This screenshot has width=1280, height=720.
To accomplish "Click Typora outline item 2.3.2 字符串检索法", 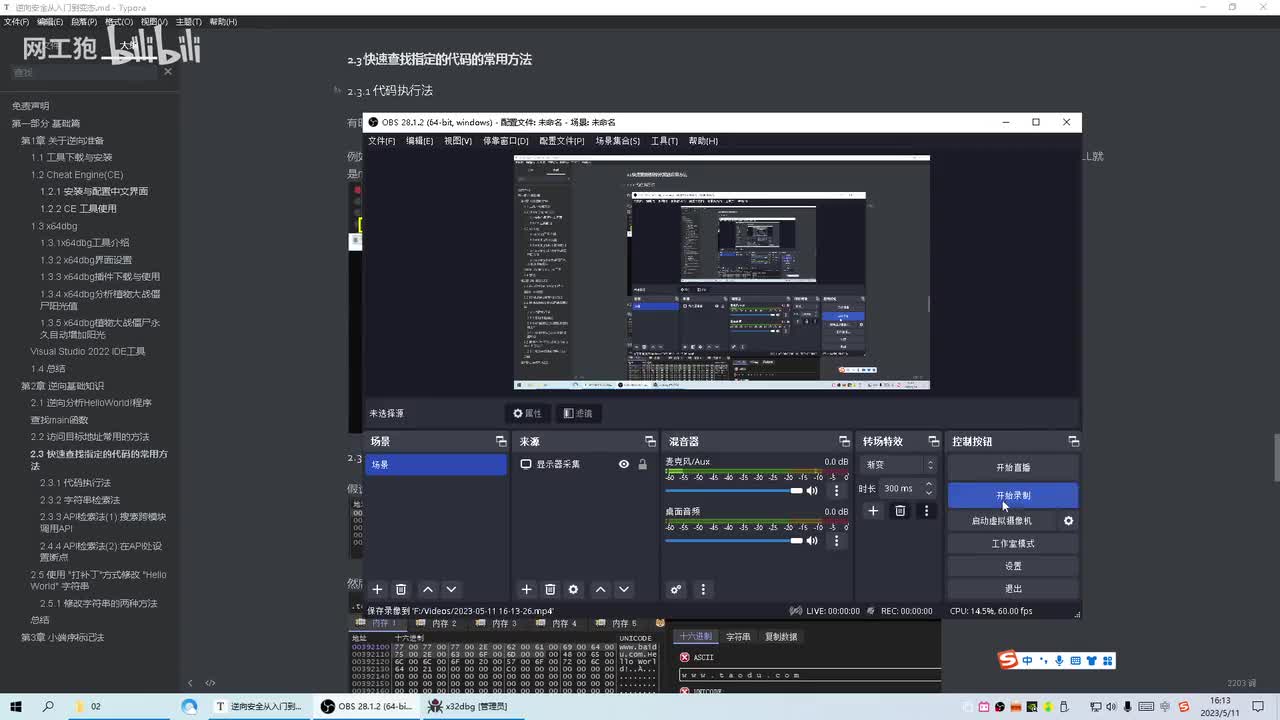I will click(80, 500).
